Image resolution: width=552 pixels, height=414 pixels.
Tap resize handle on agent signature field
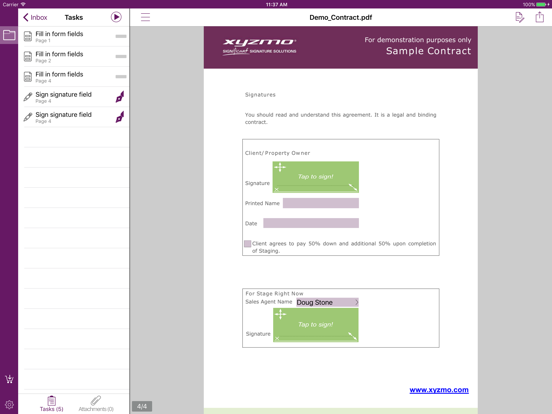(x=352, y=336)
